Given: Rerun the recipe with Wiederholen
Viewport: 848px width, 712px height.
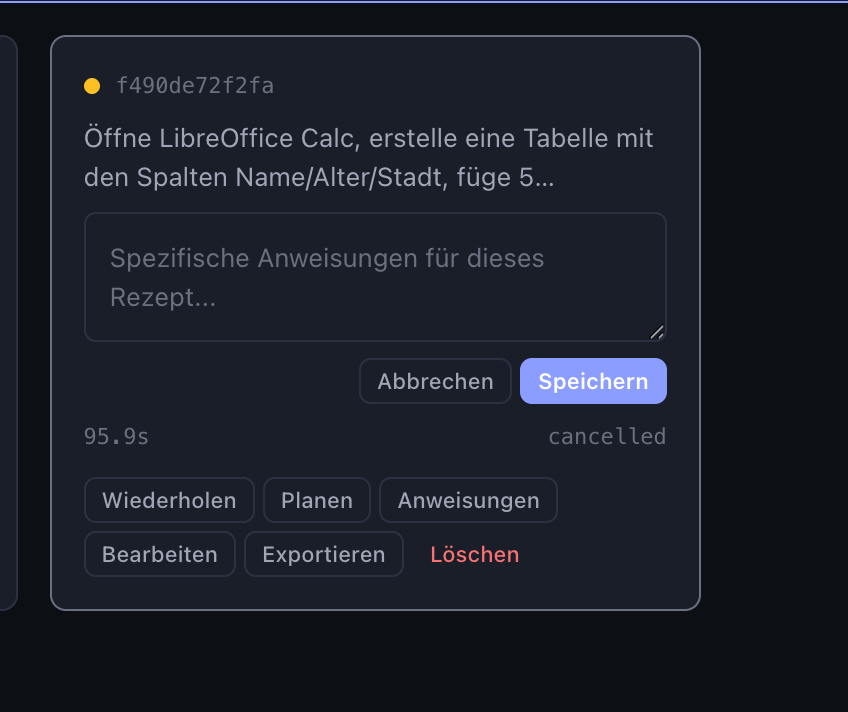Looking at the screenshot, I should 169,500.
